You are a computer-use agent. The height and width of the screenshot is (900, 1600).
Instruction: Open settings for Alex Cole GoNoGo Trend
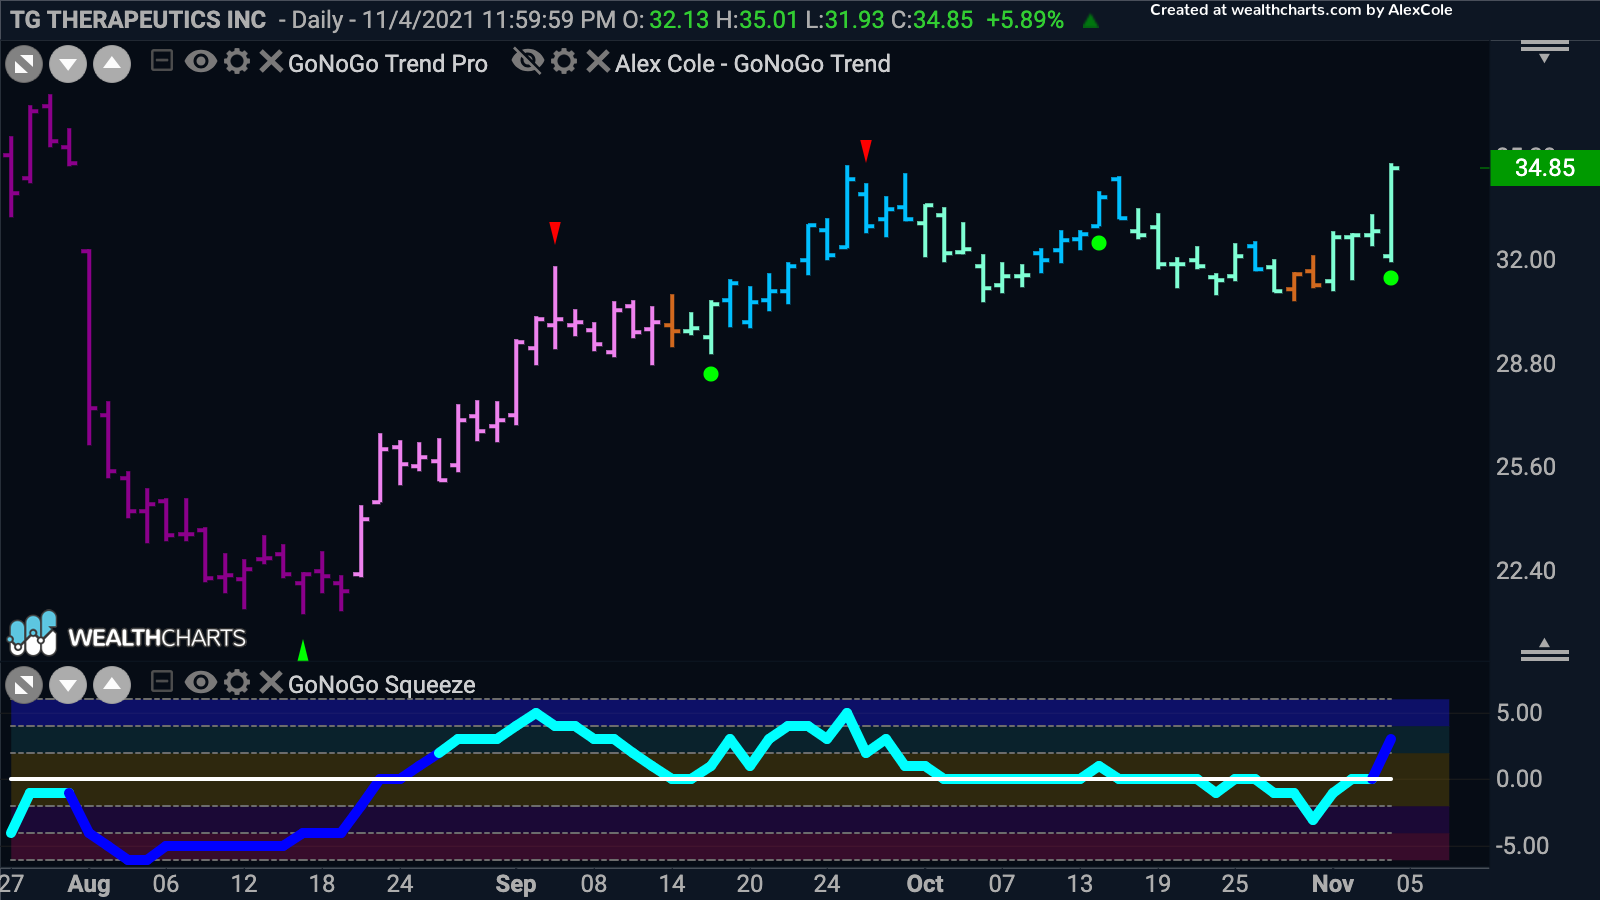564,62
